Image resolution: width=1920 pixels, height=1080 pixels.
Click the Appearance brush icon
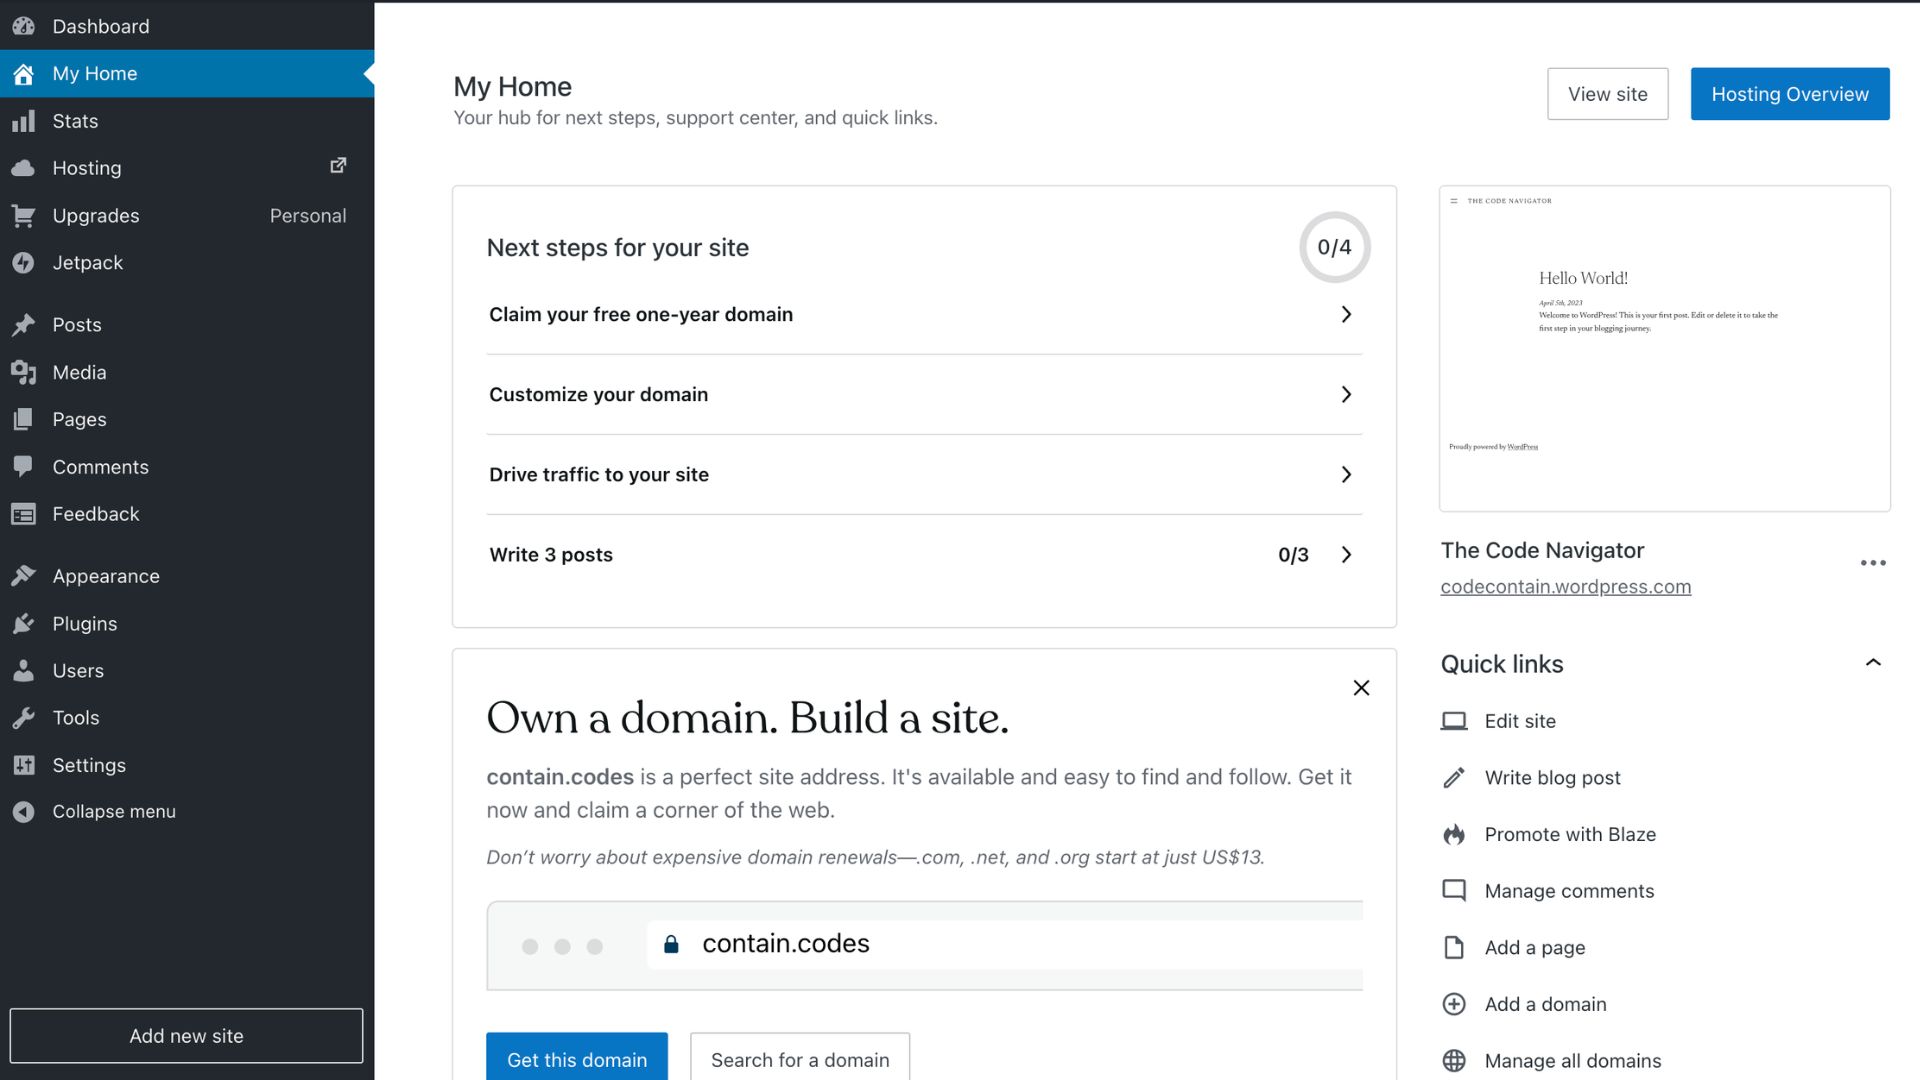[24, 576]
